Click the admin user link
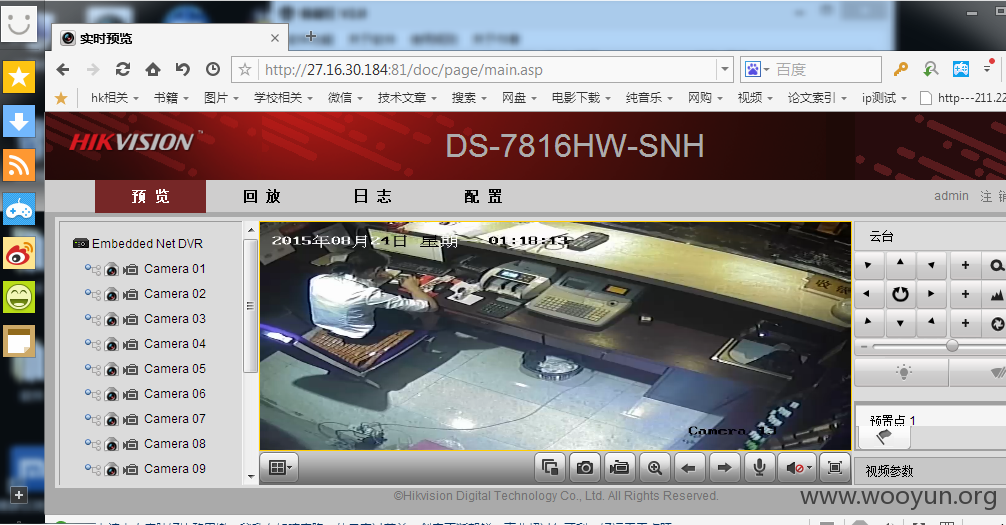 951,196
